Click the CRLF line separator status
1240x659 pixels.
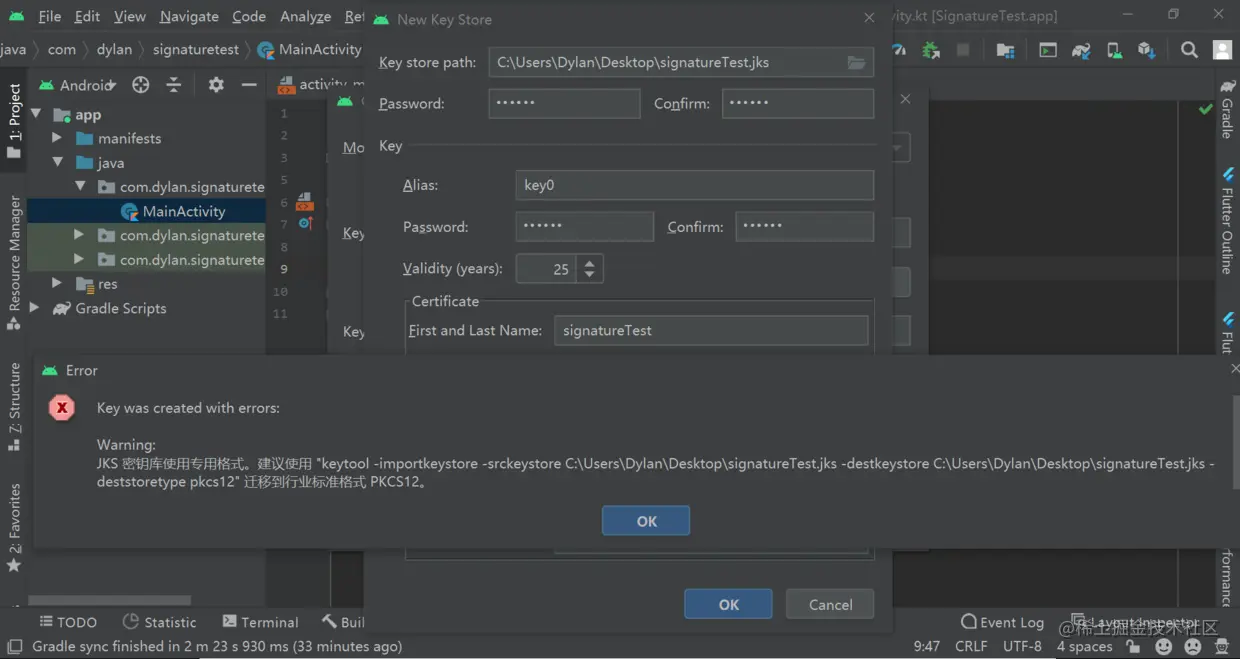971,647
